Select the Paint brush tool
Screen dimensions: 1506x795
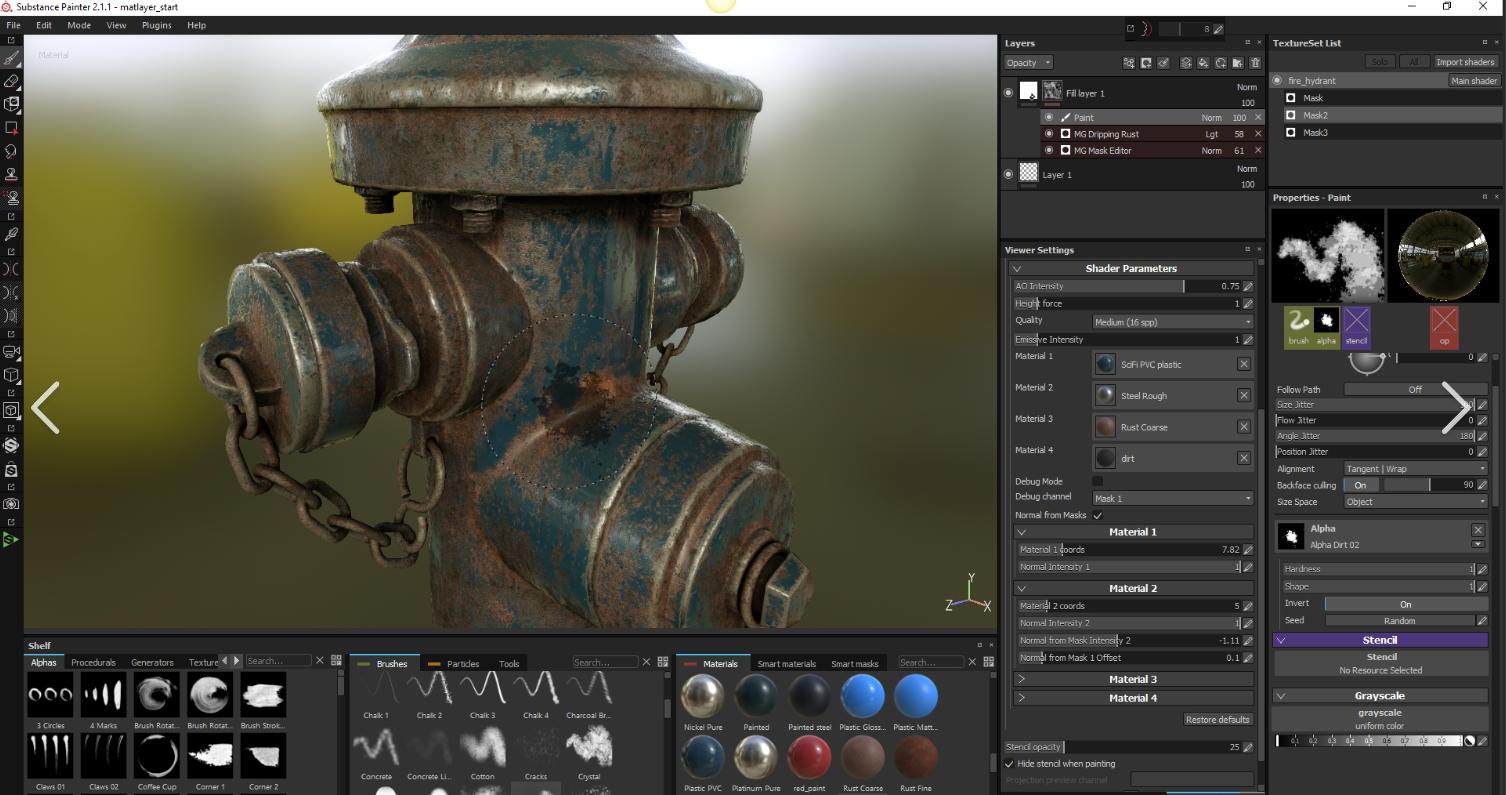click(x=12, y=58)
